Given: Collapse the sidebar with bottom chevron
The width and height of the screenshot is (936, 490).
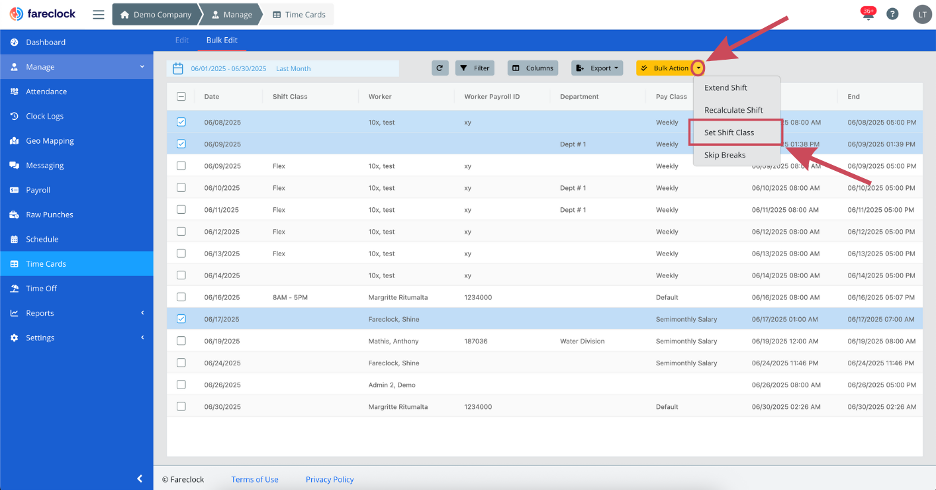Looking at the screenshot, I should (140, 478).
